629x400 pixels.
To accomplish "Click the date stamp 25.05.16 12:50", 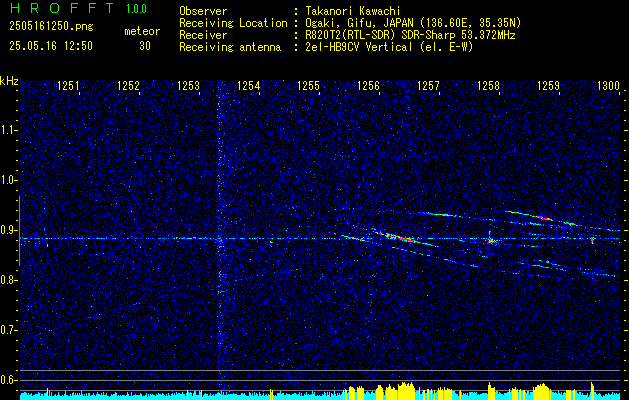I will [51, 46].
